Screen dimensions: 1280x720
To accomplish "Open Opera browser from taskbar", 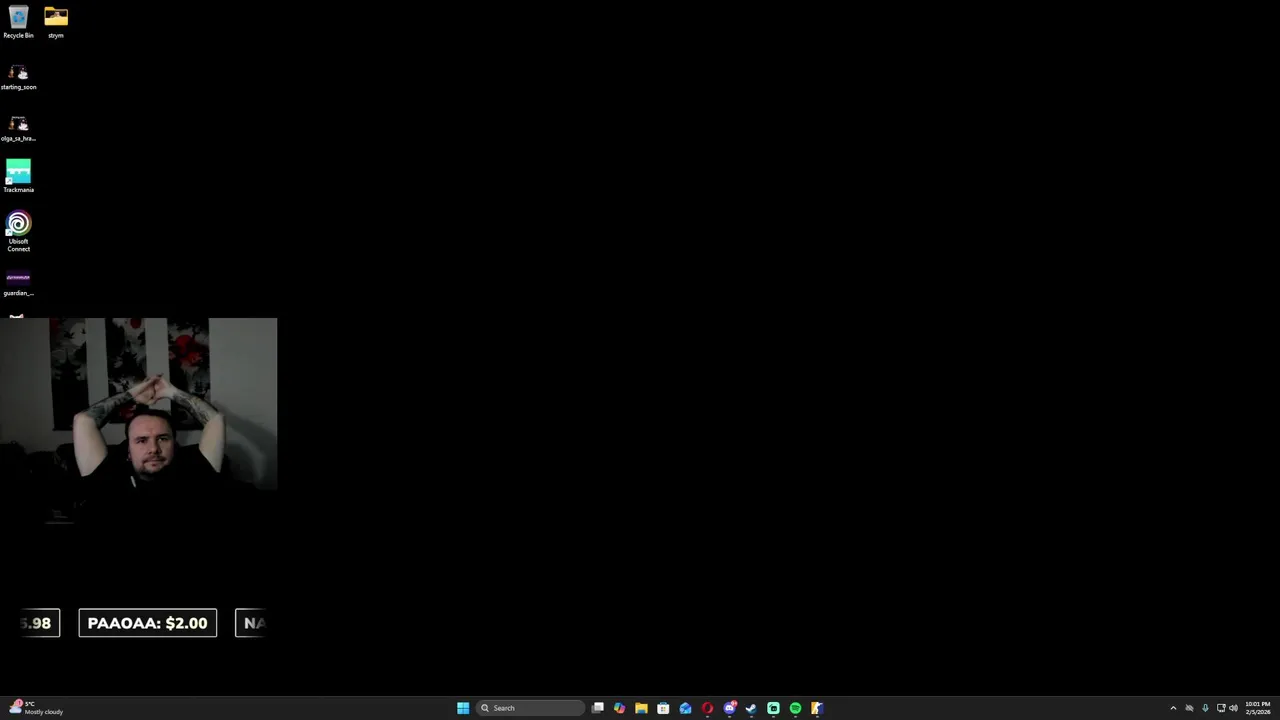I will [x=707, y=708].
